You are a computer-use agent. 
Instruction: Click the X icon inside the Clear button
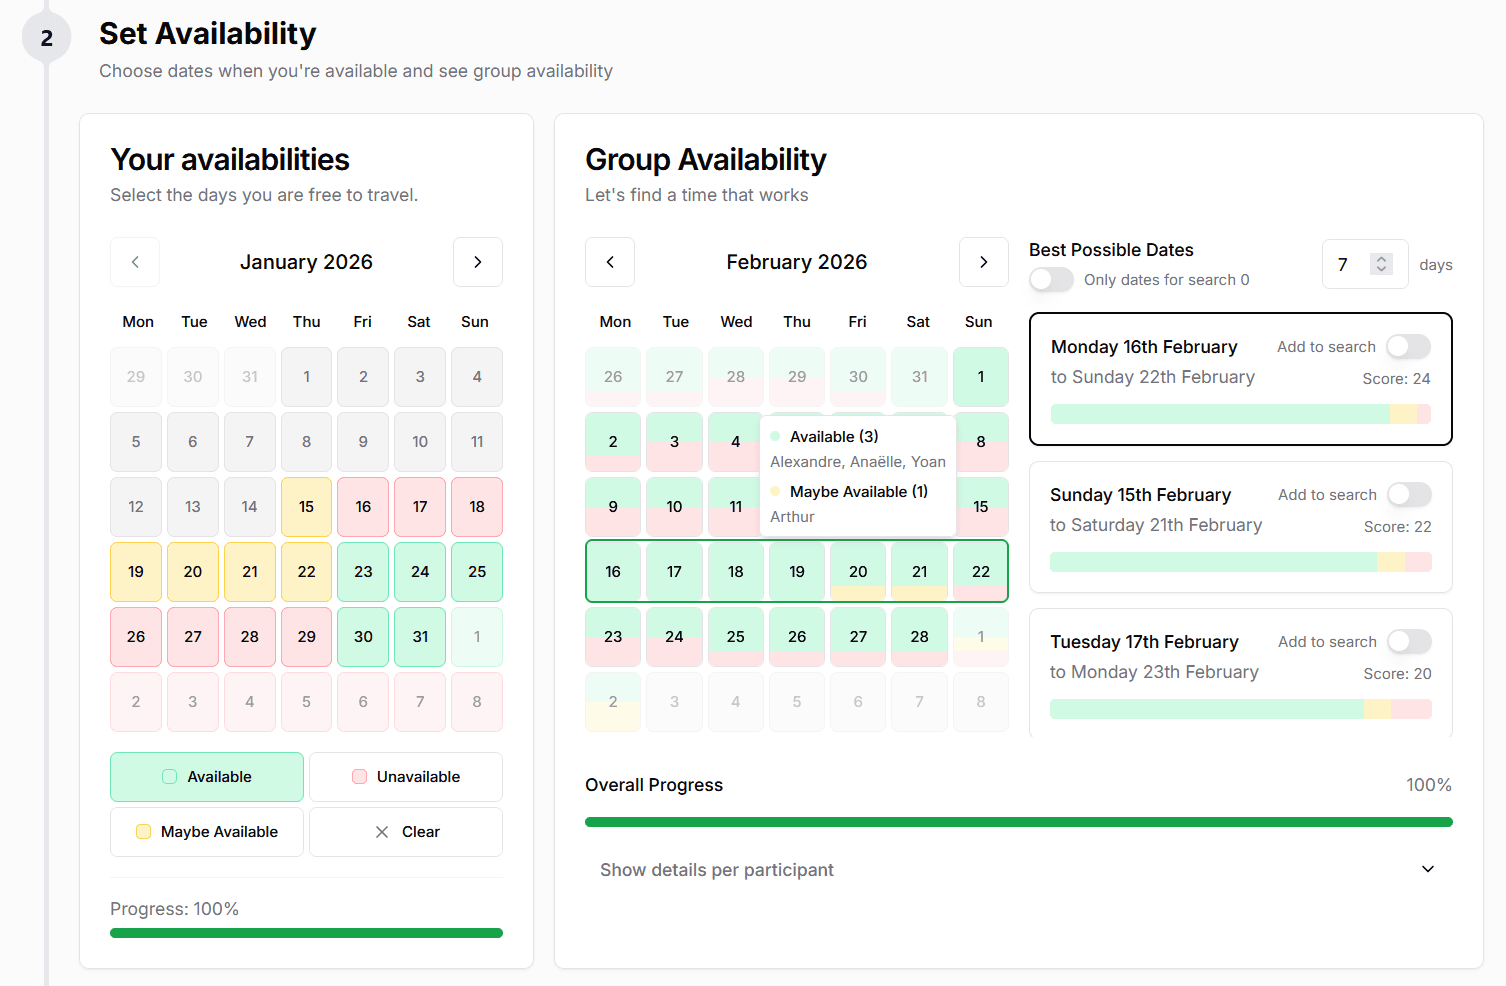click(x=381, y=831)
